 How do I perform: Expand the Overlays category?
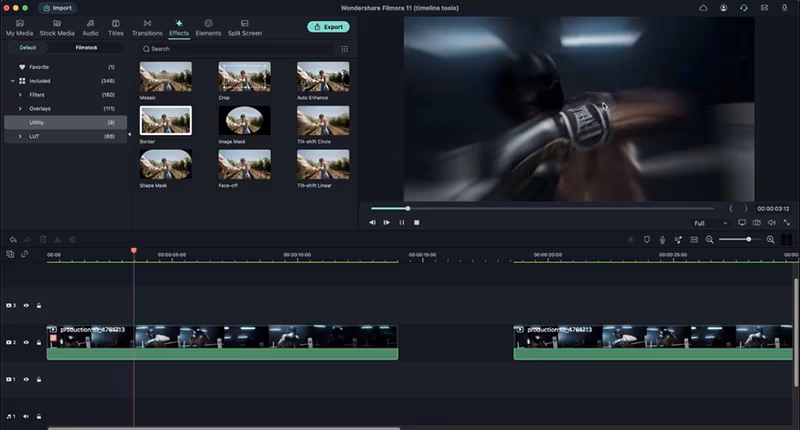coord(20,109)
